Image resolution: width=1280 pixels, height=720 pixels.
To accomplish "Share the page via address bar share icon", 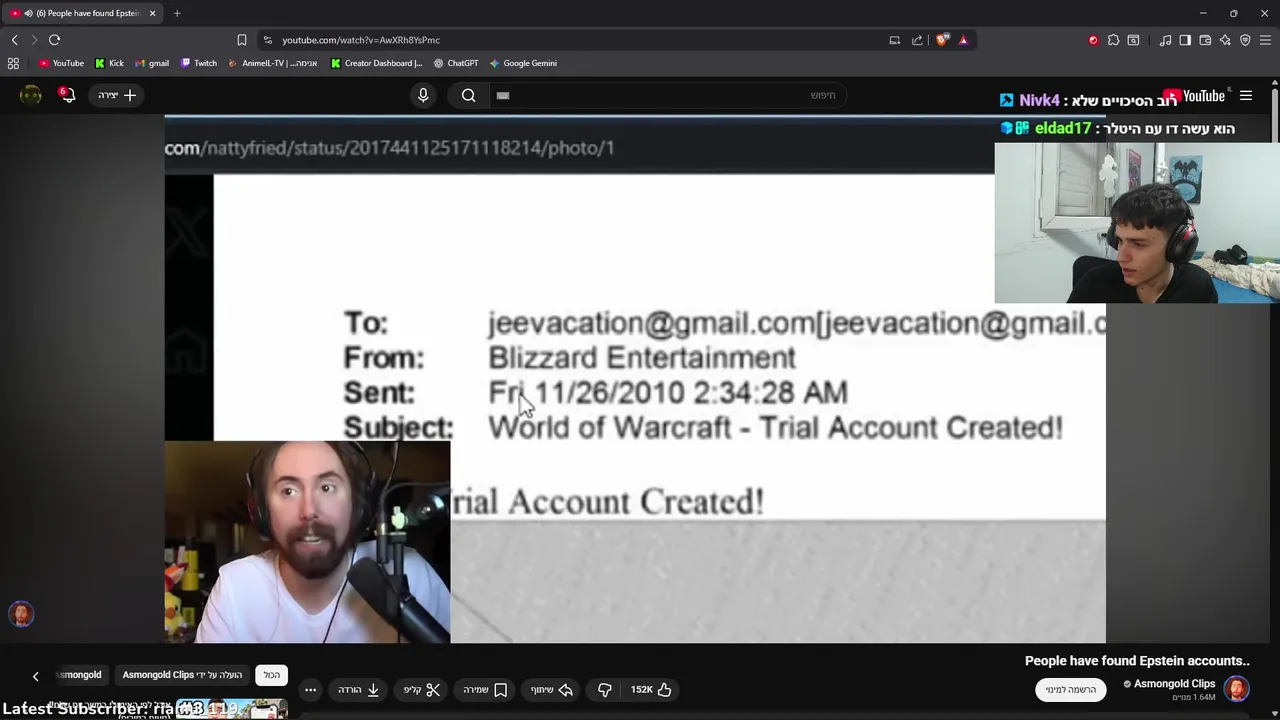I will tap(917, 40).
